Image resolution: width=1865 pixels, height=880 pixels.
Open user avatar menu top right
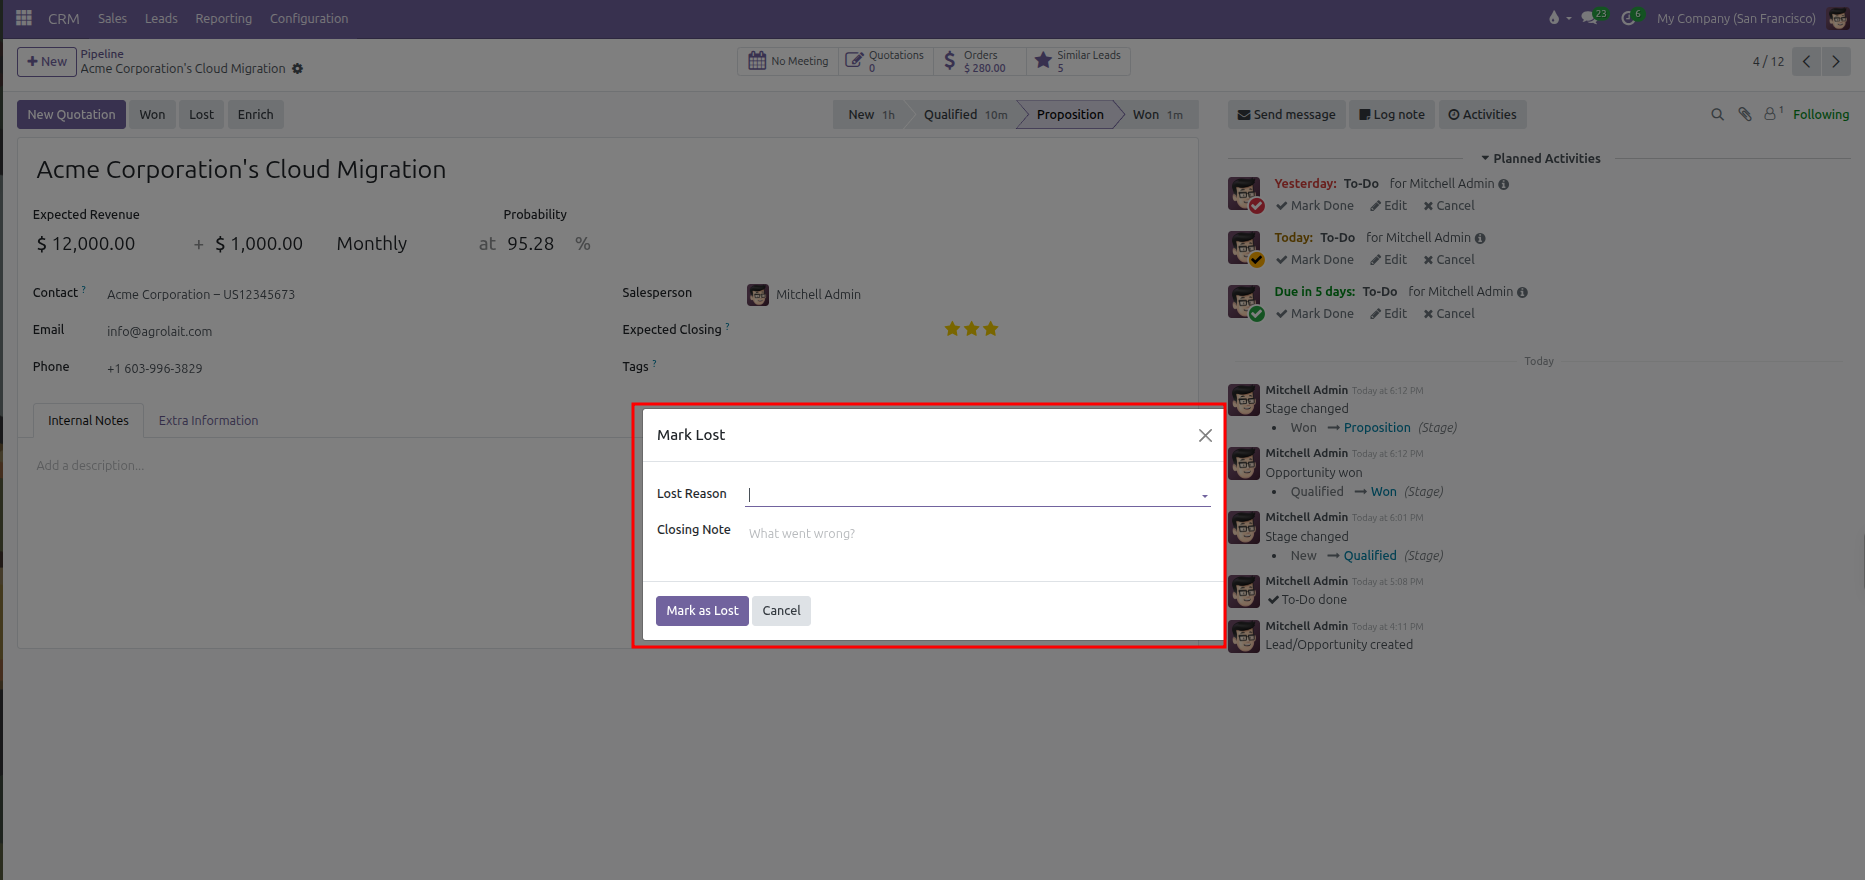pyautogui.click(x=1838, y=18)
